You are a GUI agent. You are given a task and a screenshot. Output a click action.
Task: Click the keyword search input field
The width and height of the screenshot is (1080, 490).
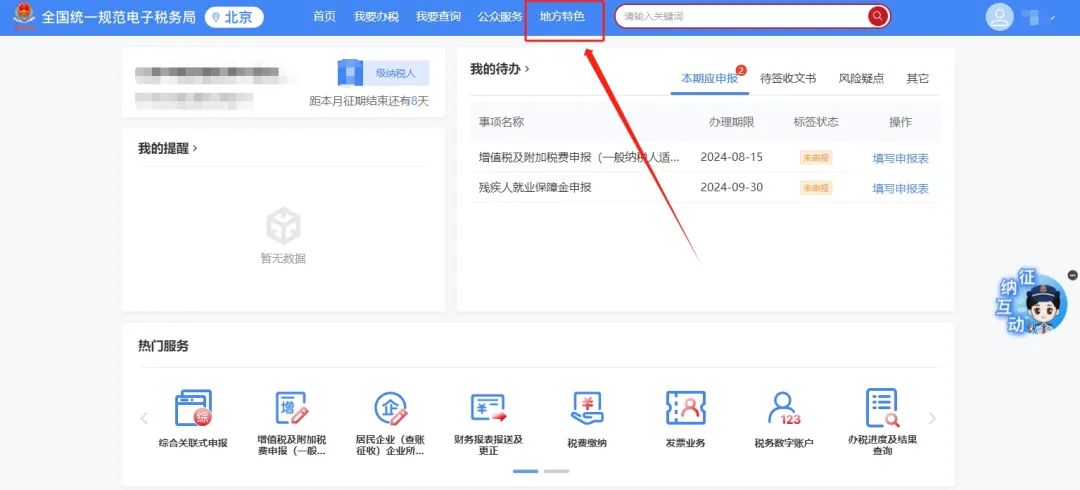(740, 16)
